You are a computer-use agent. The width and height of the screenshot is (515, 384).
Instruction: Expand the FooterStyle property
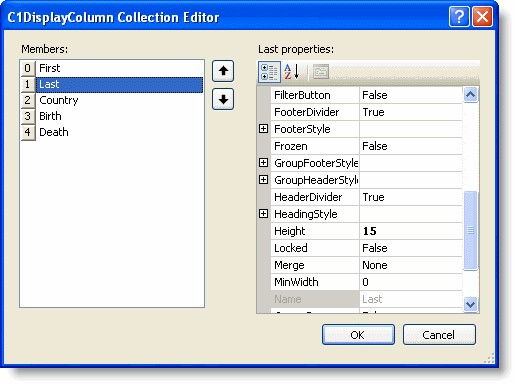(x=263, y=129)
